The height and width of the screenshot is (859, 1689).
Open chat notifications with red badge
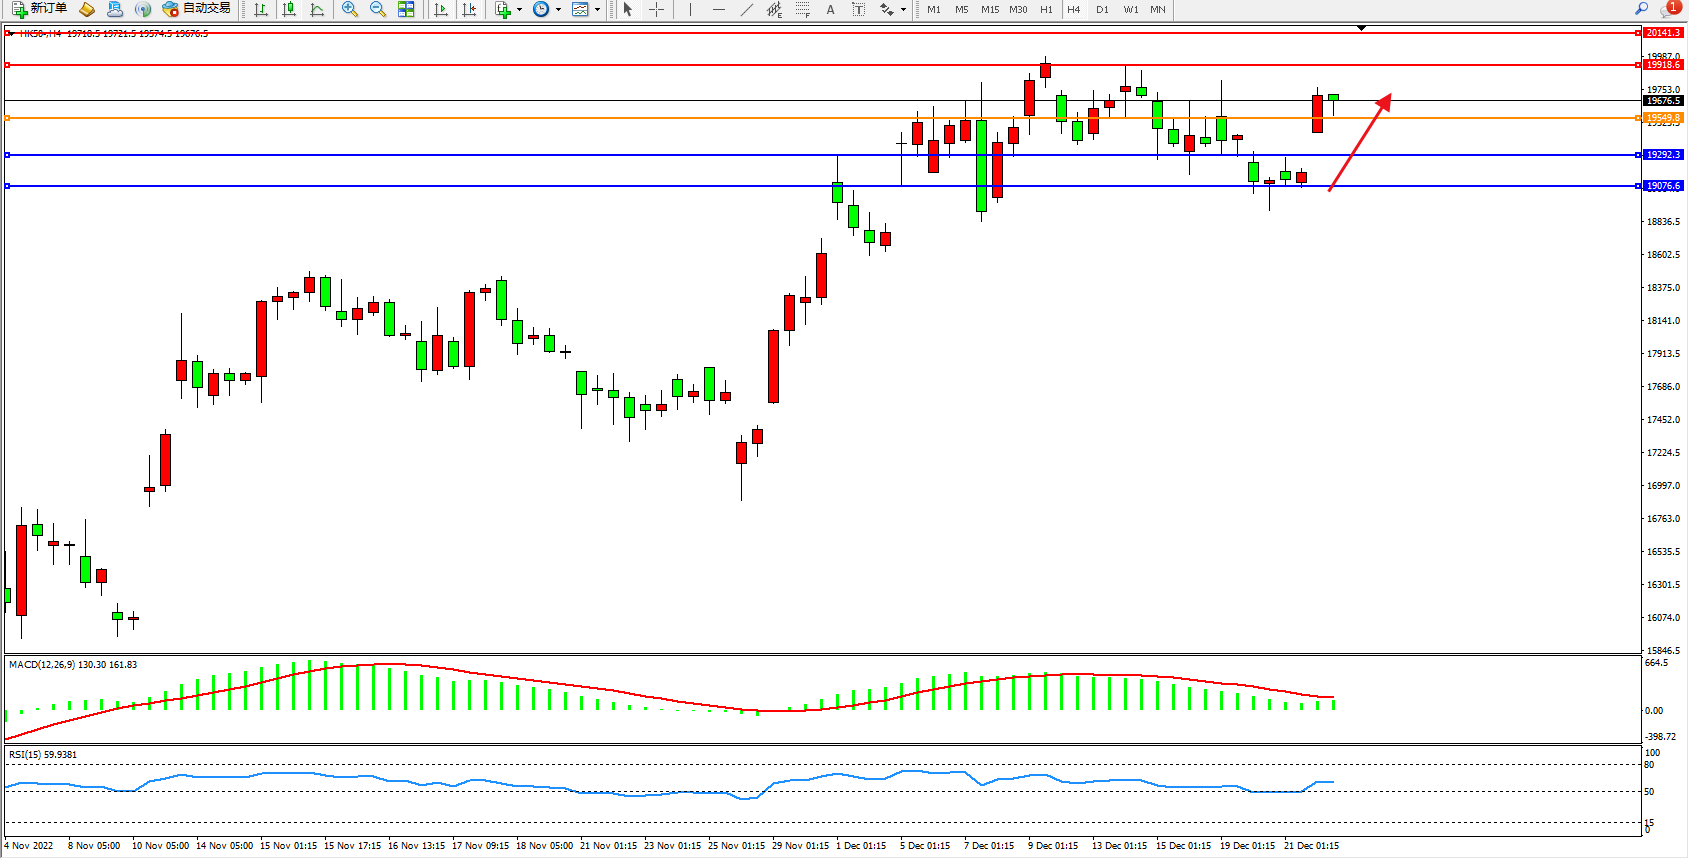(1669, 9)
